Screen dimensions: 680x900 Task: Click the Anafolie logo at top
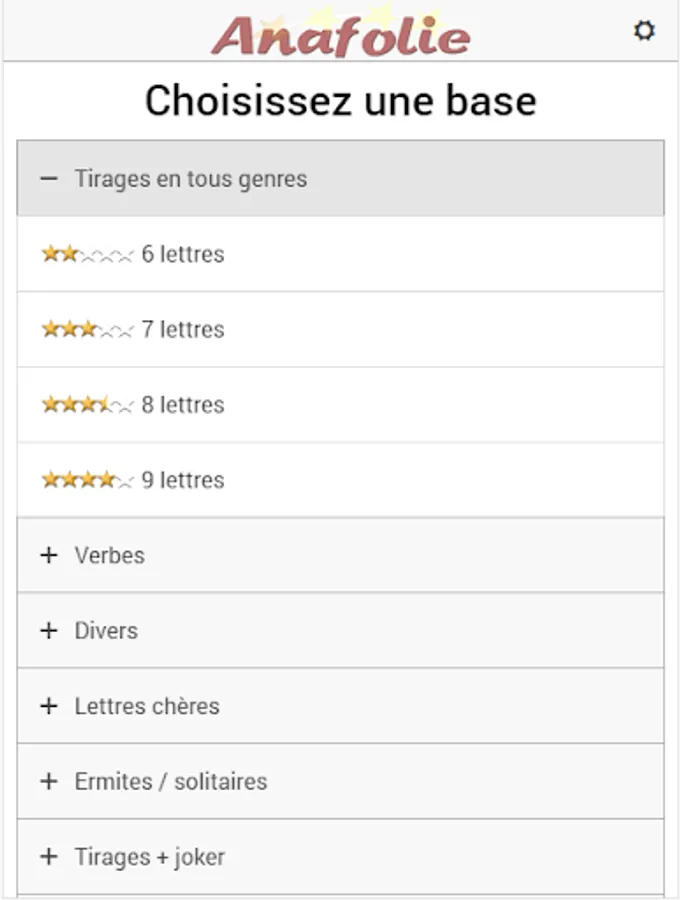(340, 35)
